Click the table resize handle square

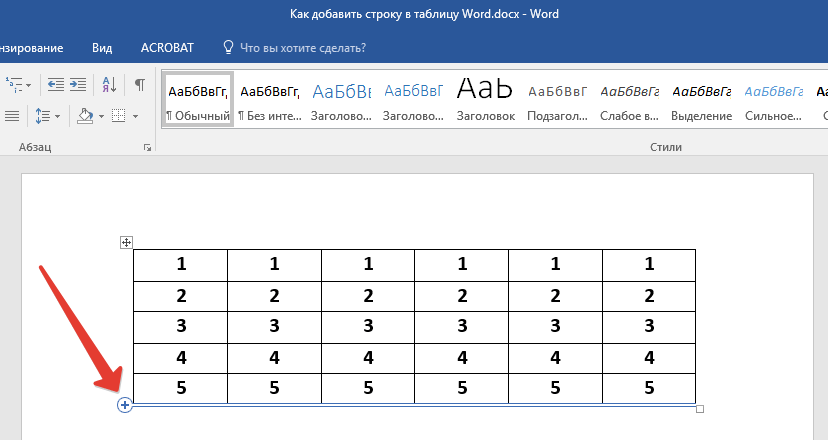click(x=700, y=409)
